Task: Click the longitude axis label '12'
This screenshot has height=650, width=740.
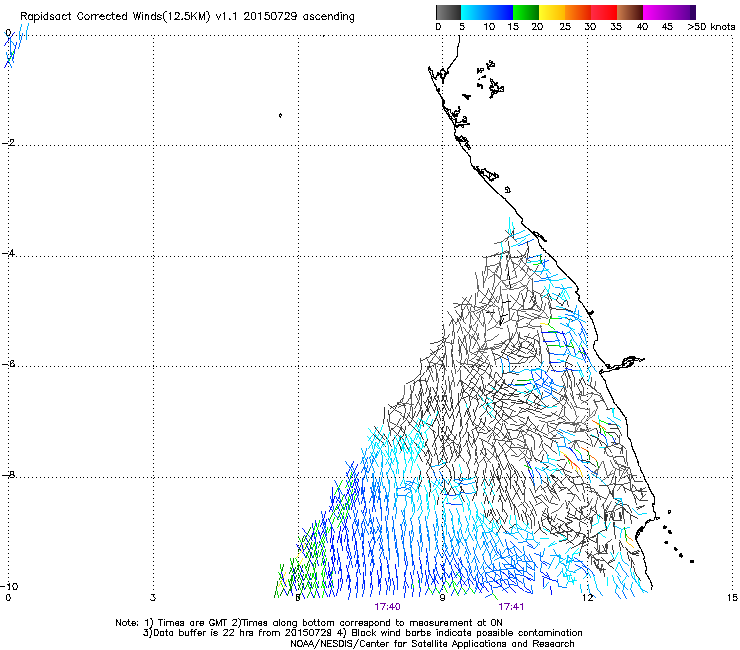Action: click(587, 598)
